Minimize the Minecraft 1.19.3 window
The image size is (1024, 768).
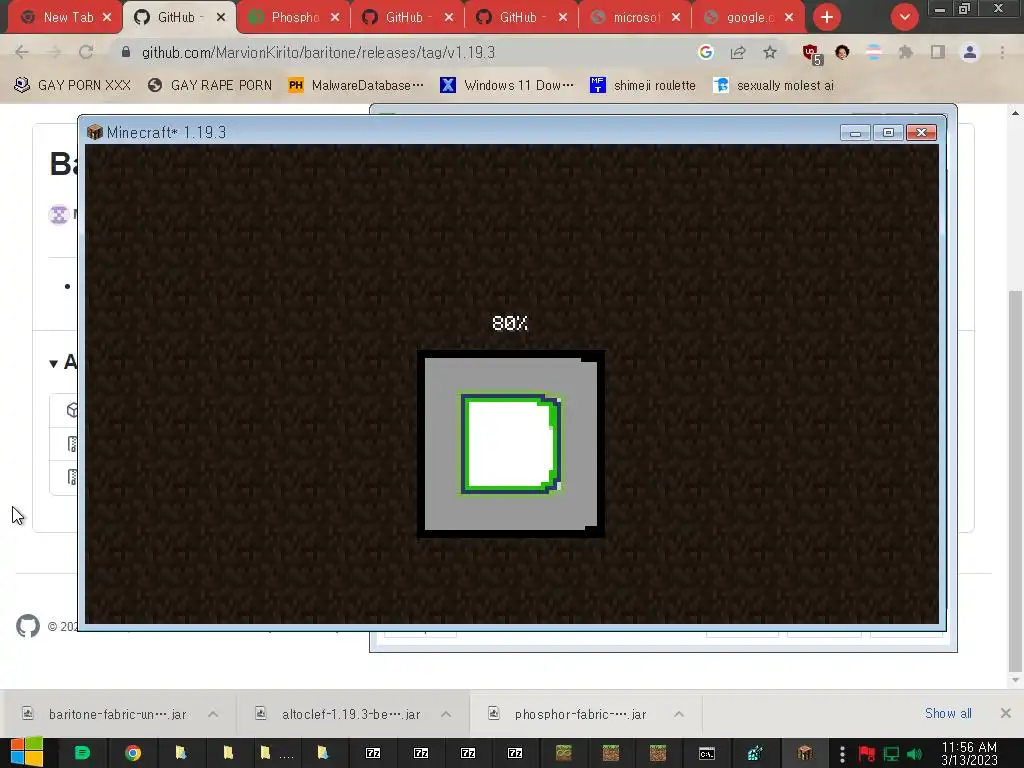click(x=856, y=133)
